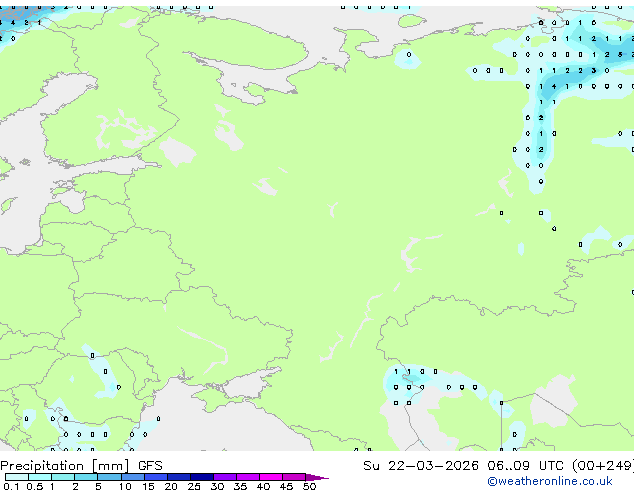Click the legend value "0.5"

35,486
